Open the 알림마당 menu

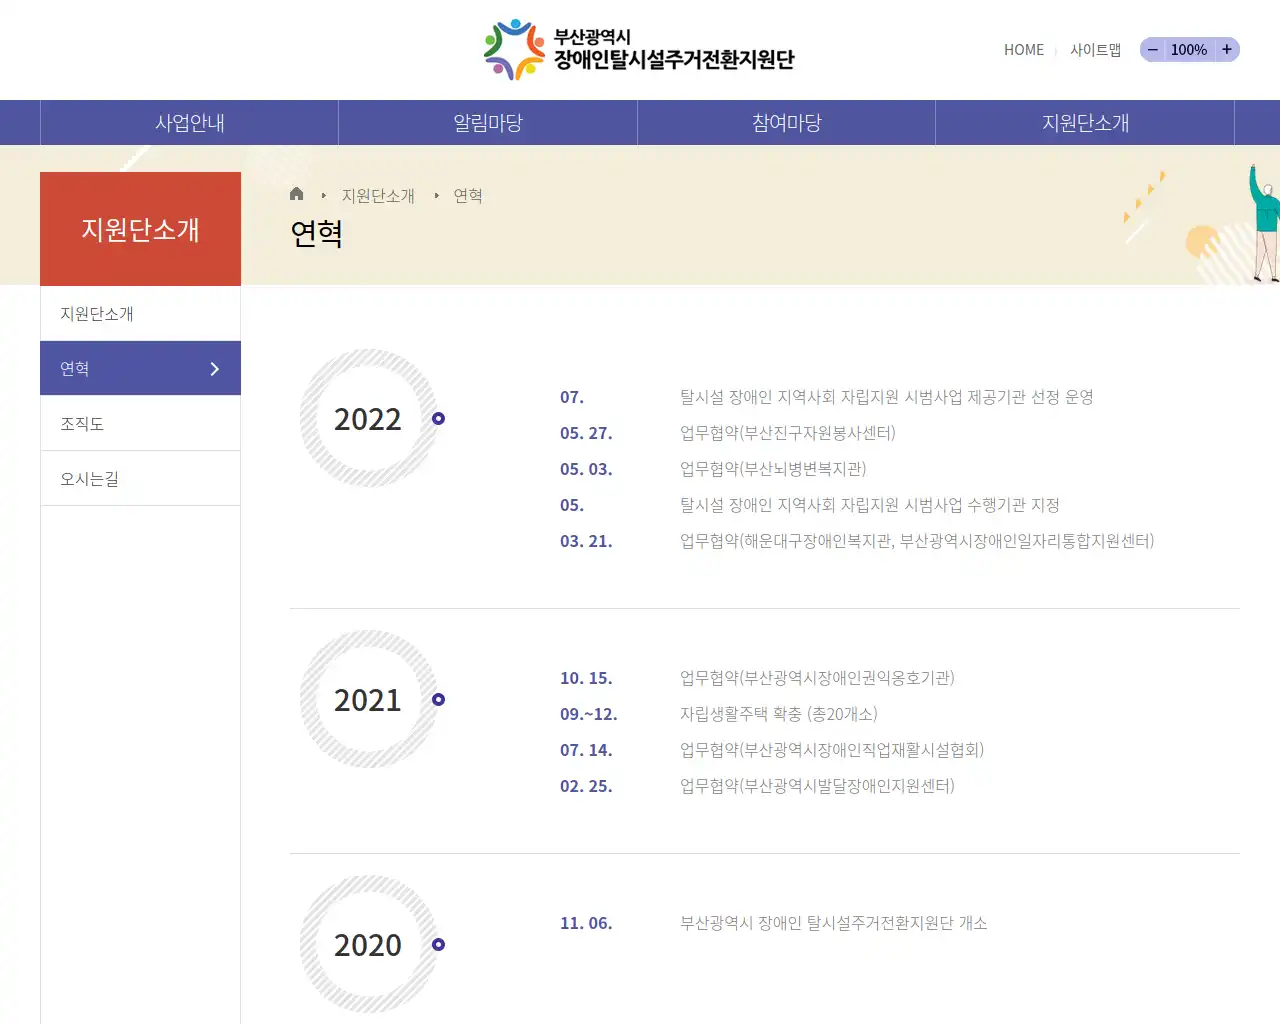click(488, 122)
